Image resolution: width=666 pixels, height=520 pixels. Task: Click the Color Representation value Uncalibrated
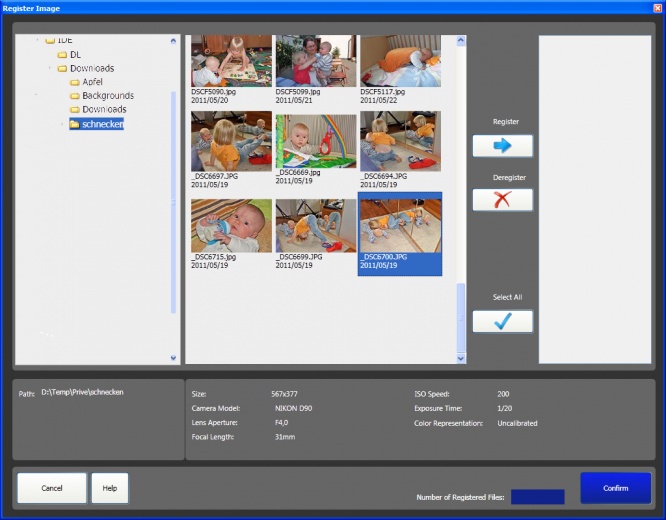[x=517, y=423]
